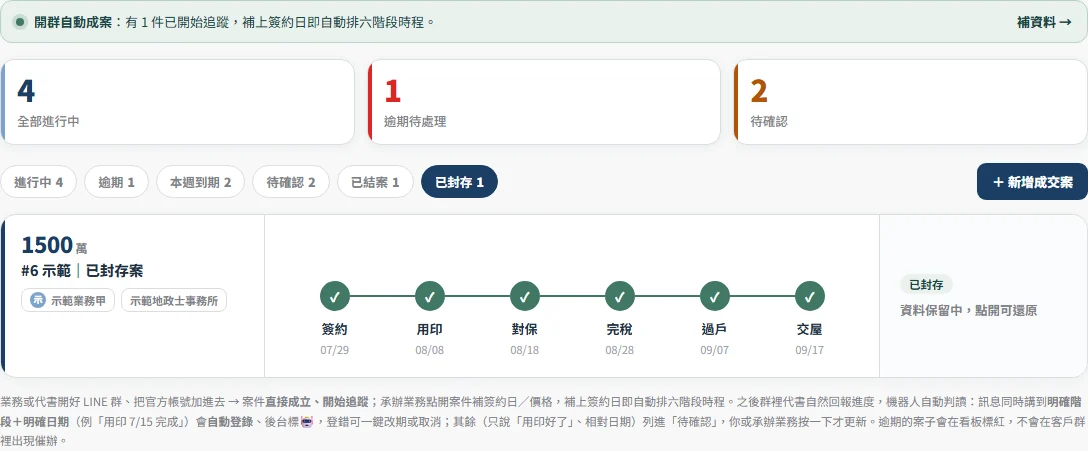1088x451 pixels.
Task: Click the 交屋 stage checkmark circle
Action: 810,296
